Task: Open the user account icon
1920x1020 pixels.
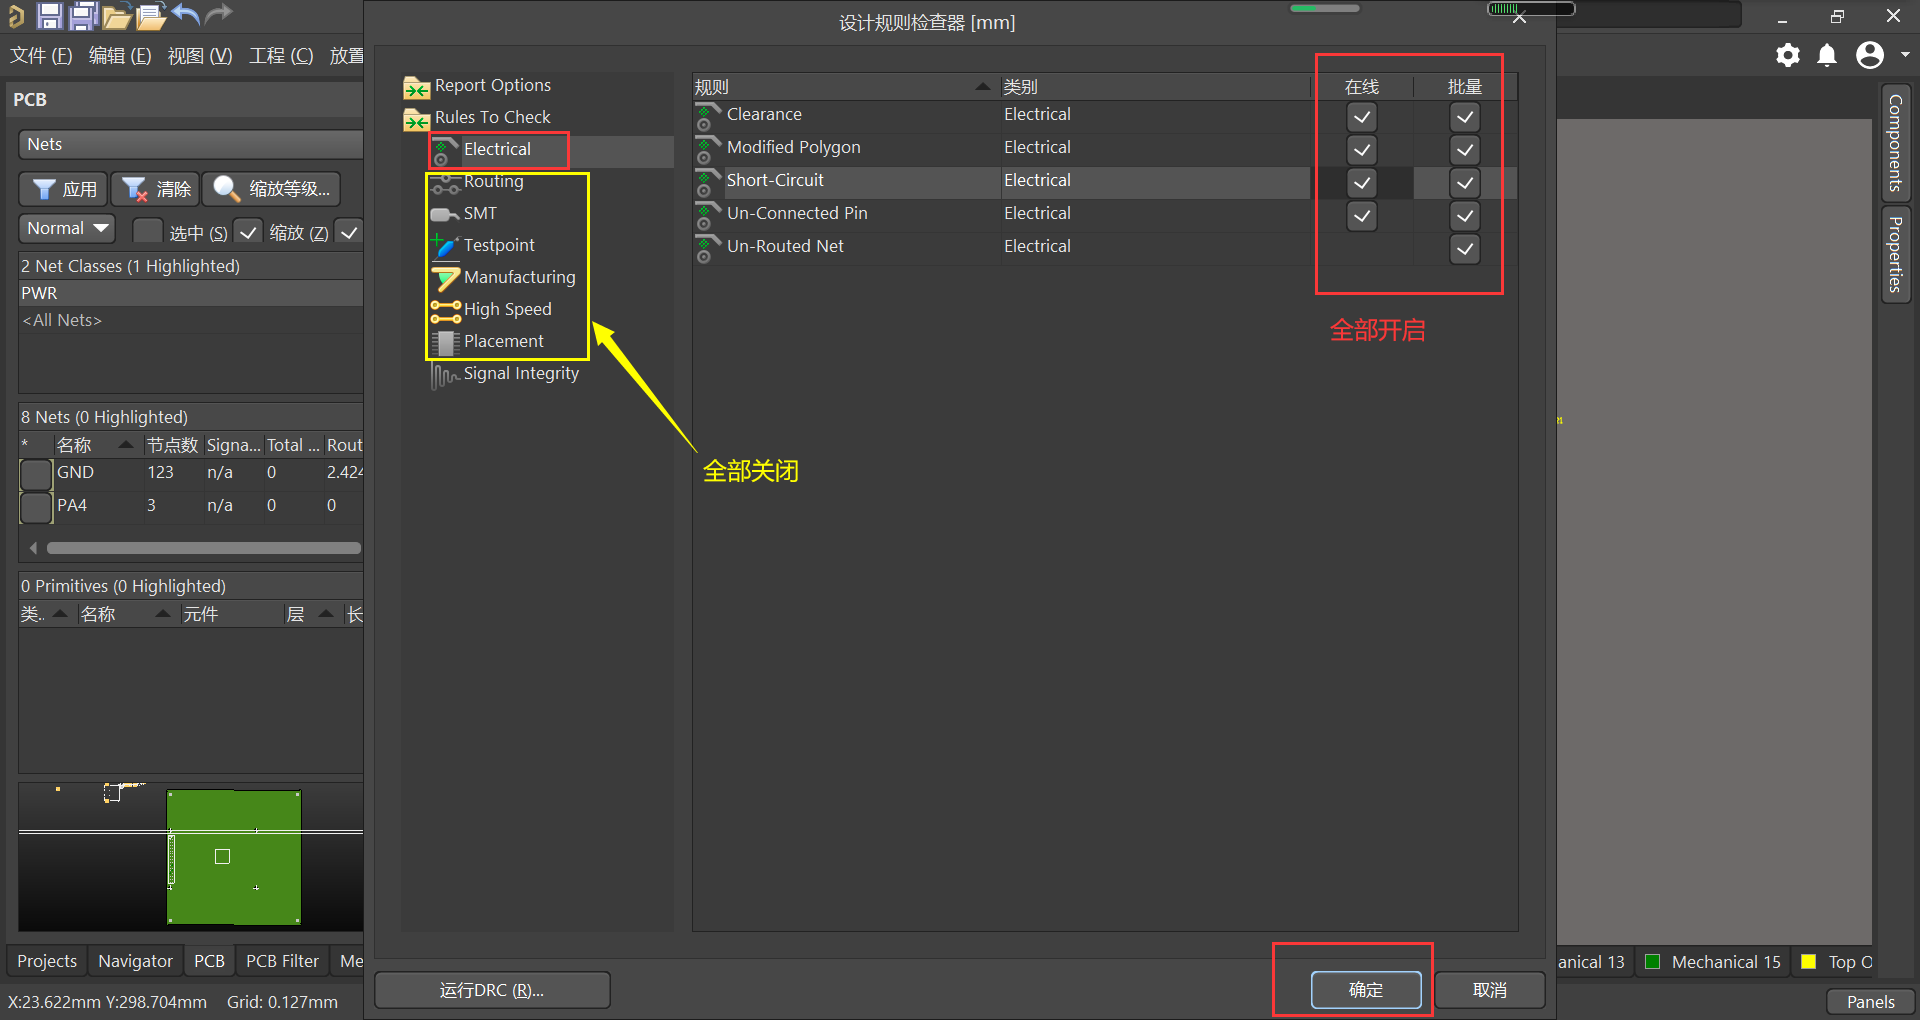Action: (1870, 55)
